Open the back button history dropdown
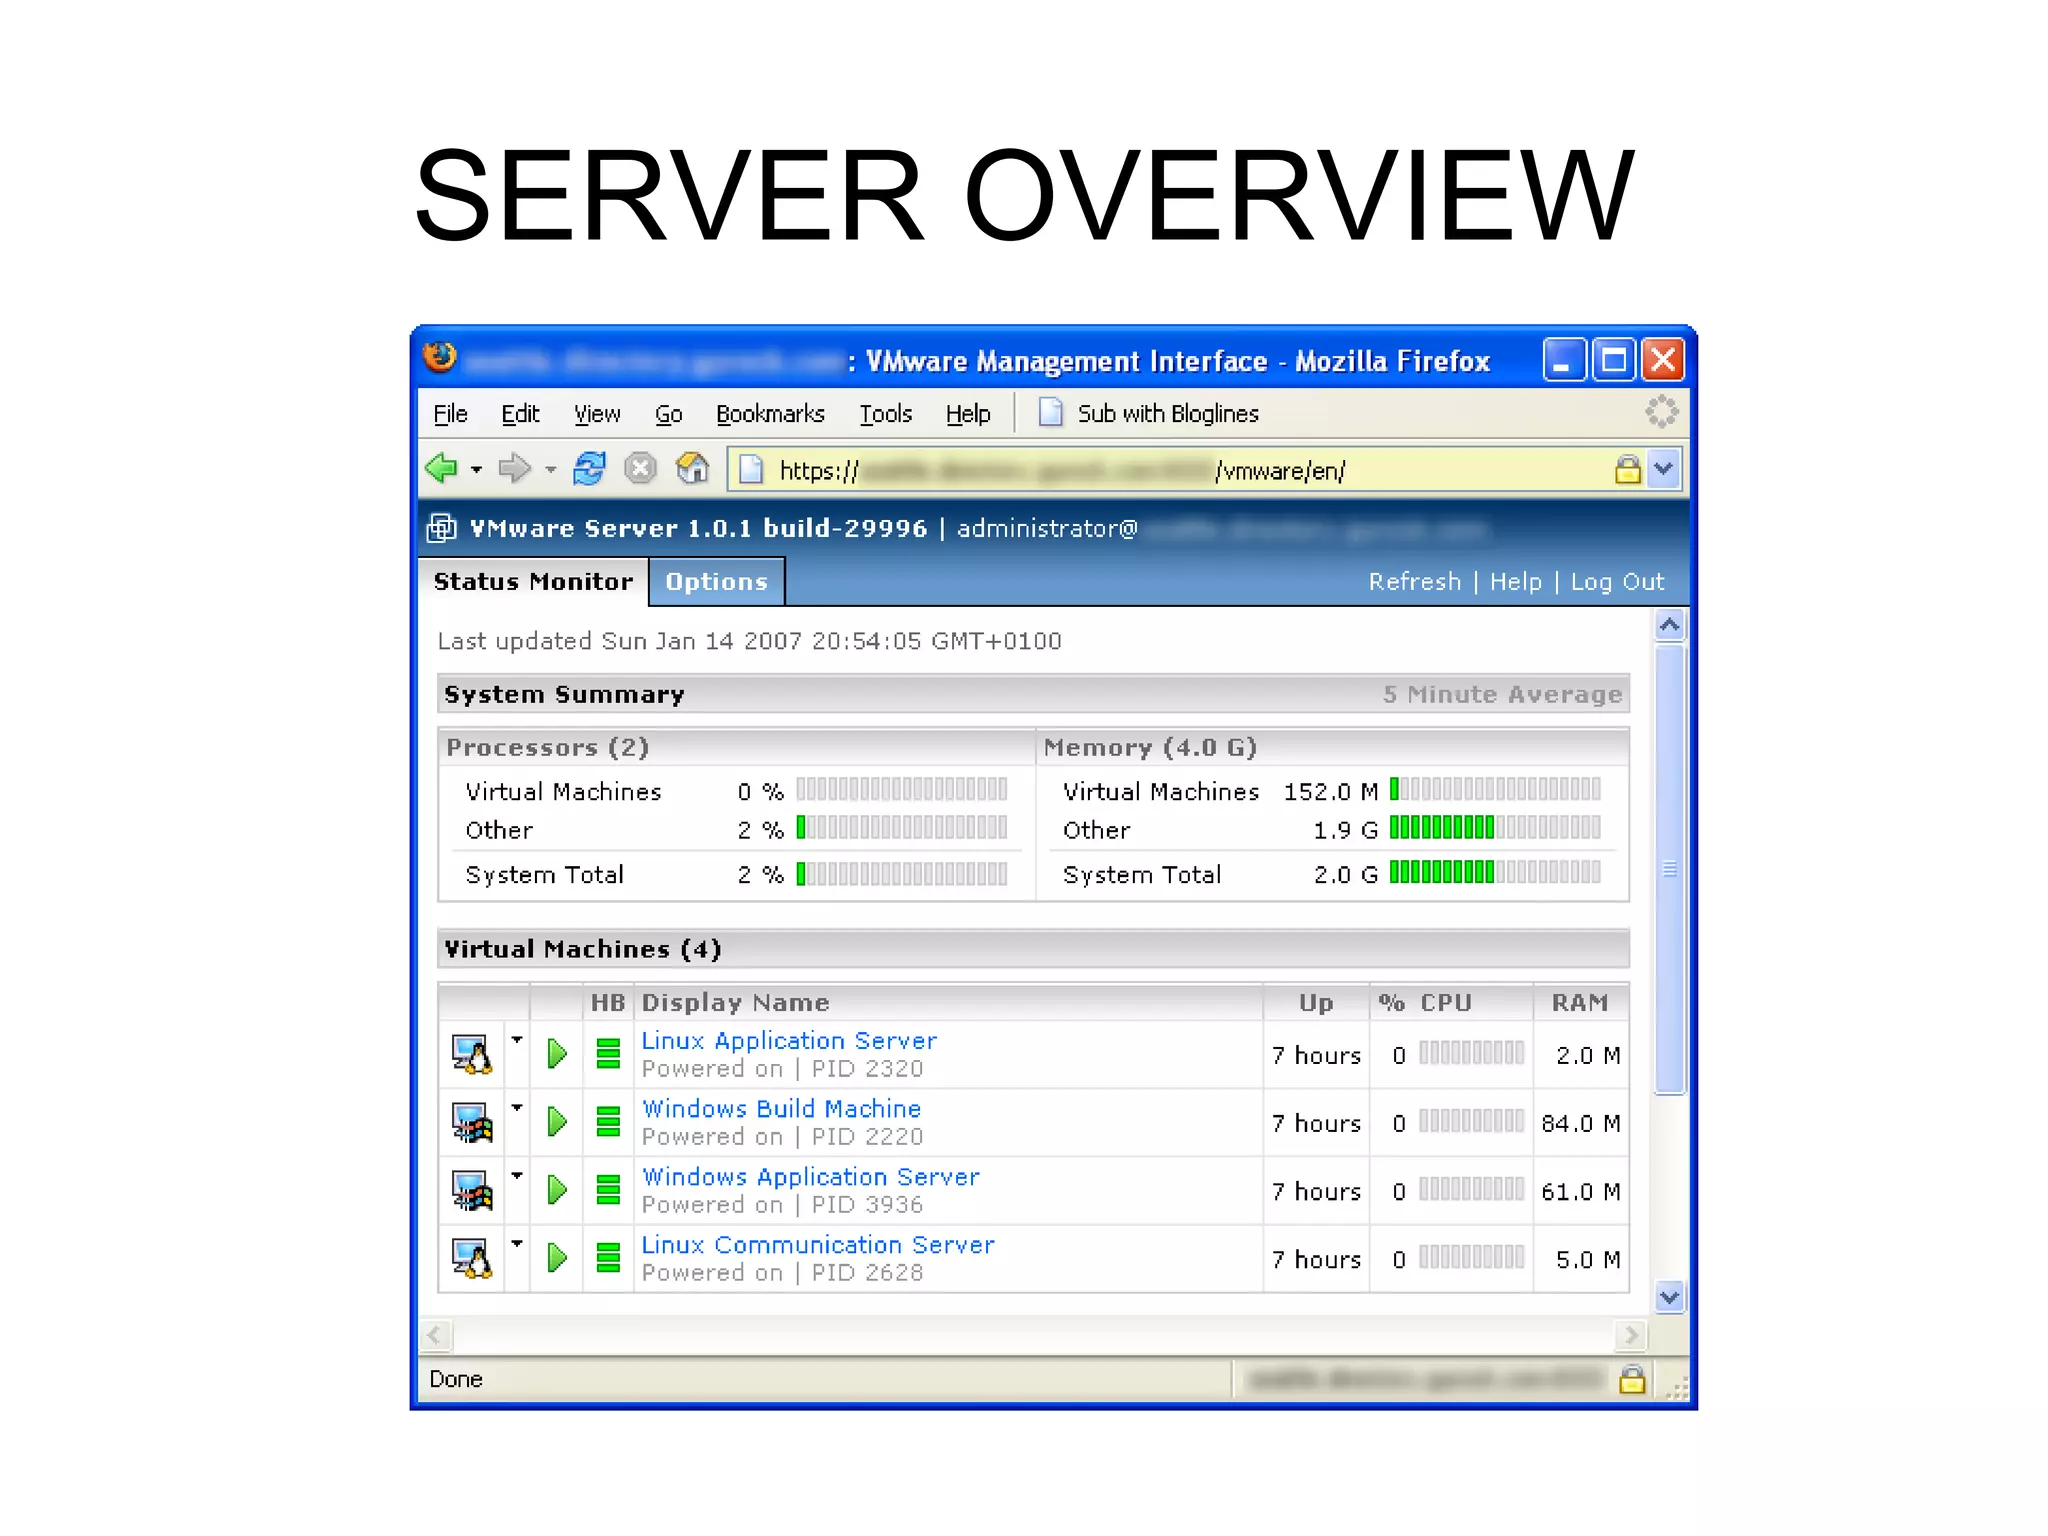The height and width of the screenshot is (1536, 2048). coord(476,469)
